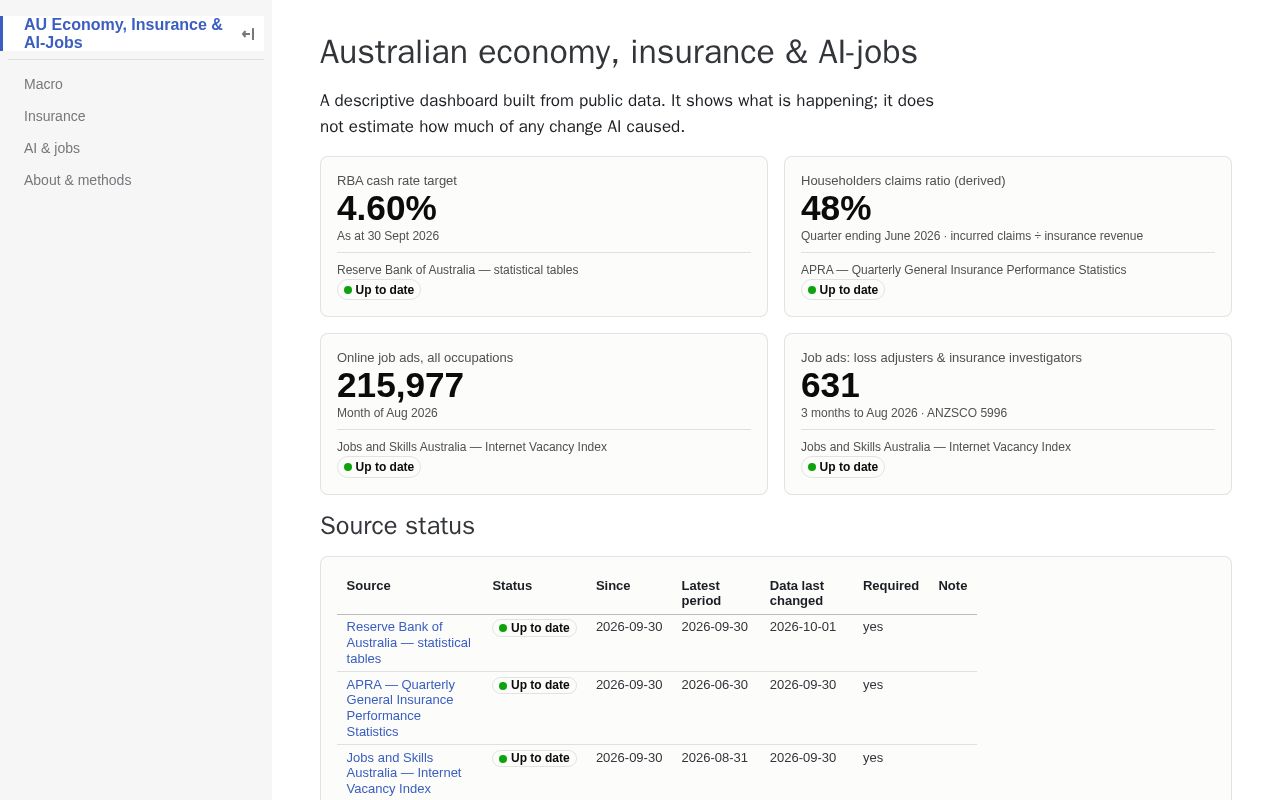
Task: Click the Data last changed column header
Action: point(797,593)
